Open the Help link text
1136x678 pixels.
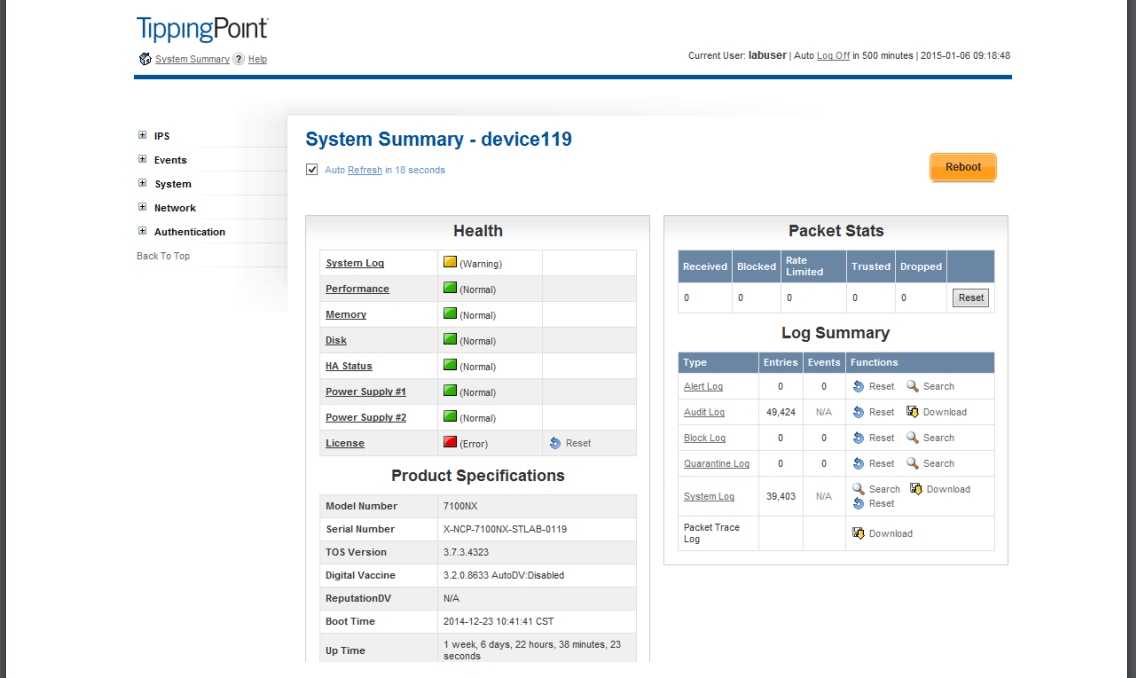tap(257, 59)
